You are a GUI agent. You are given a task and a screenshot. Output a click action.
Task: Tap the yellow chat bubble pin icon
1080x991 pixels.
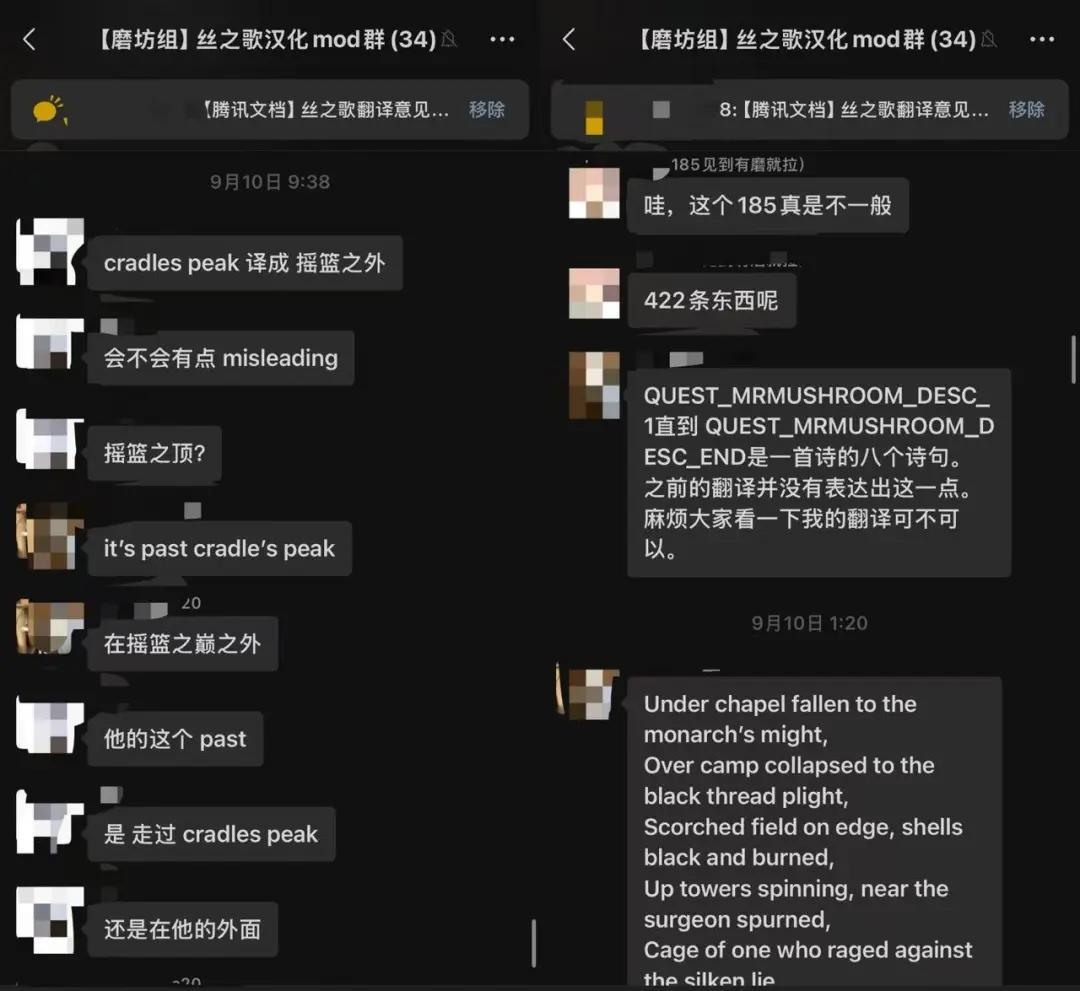pos(50,110)
